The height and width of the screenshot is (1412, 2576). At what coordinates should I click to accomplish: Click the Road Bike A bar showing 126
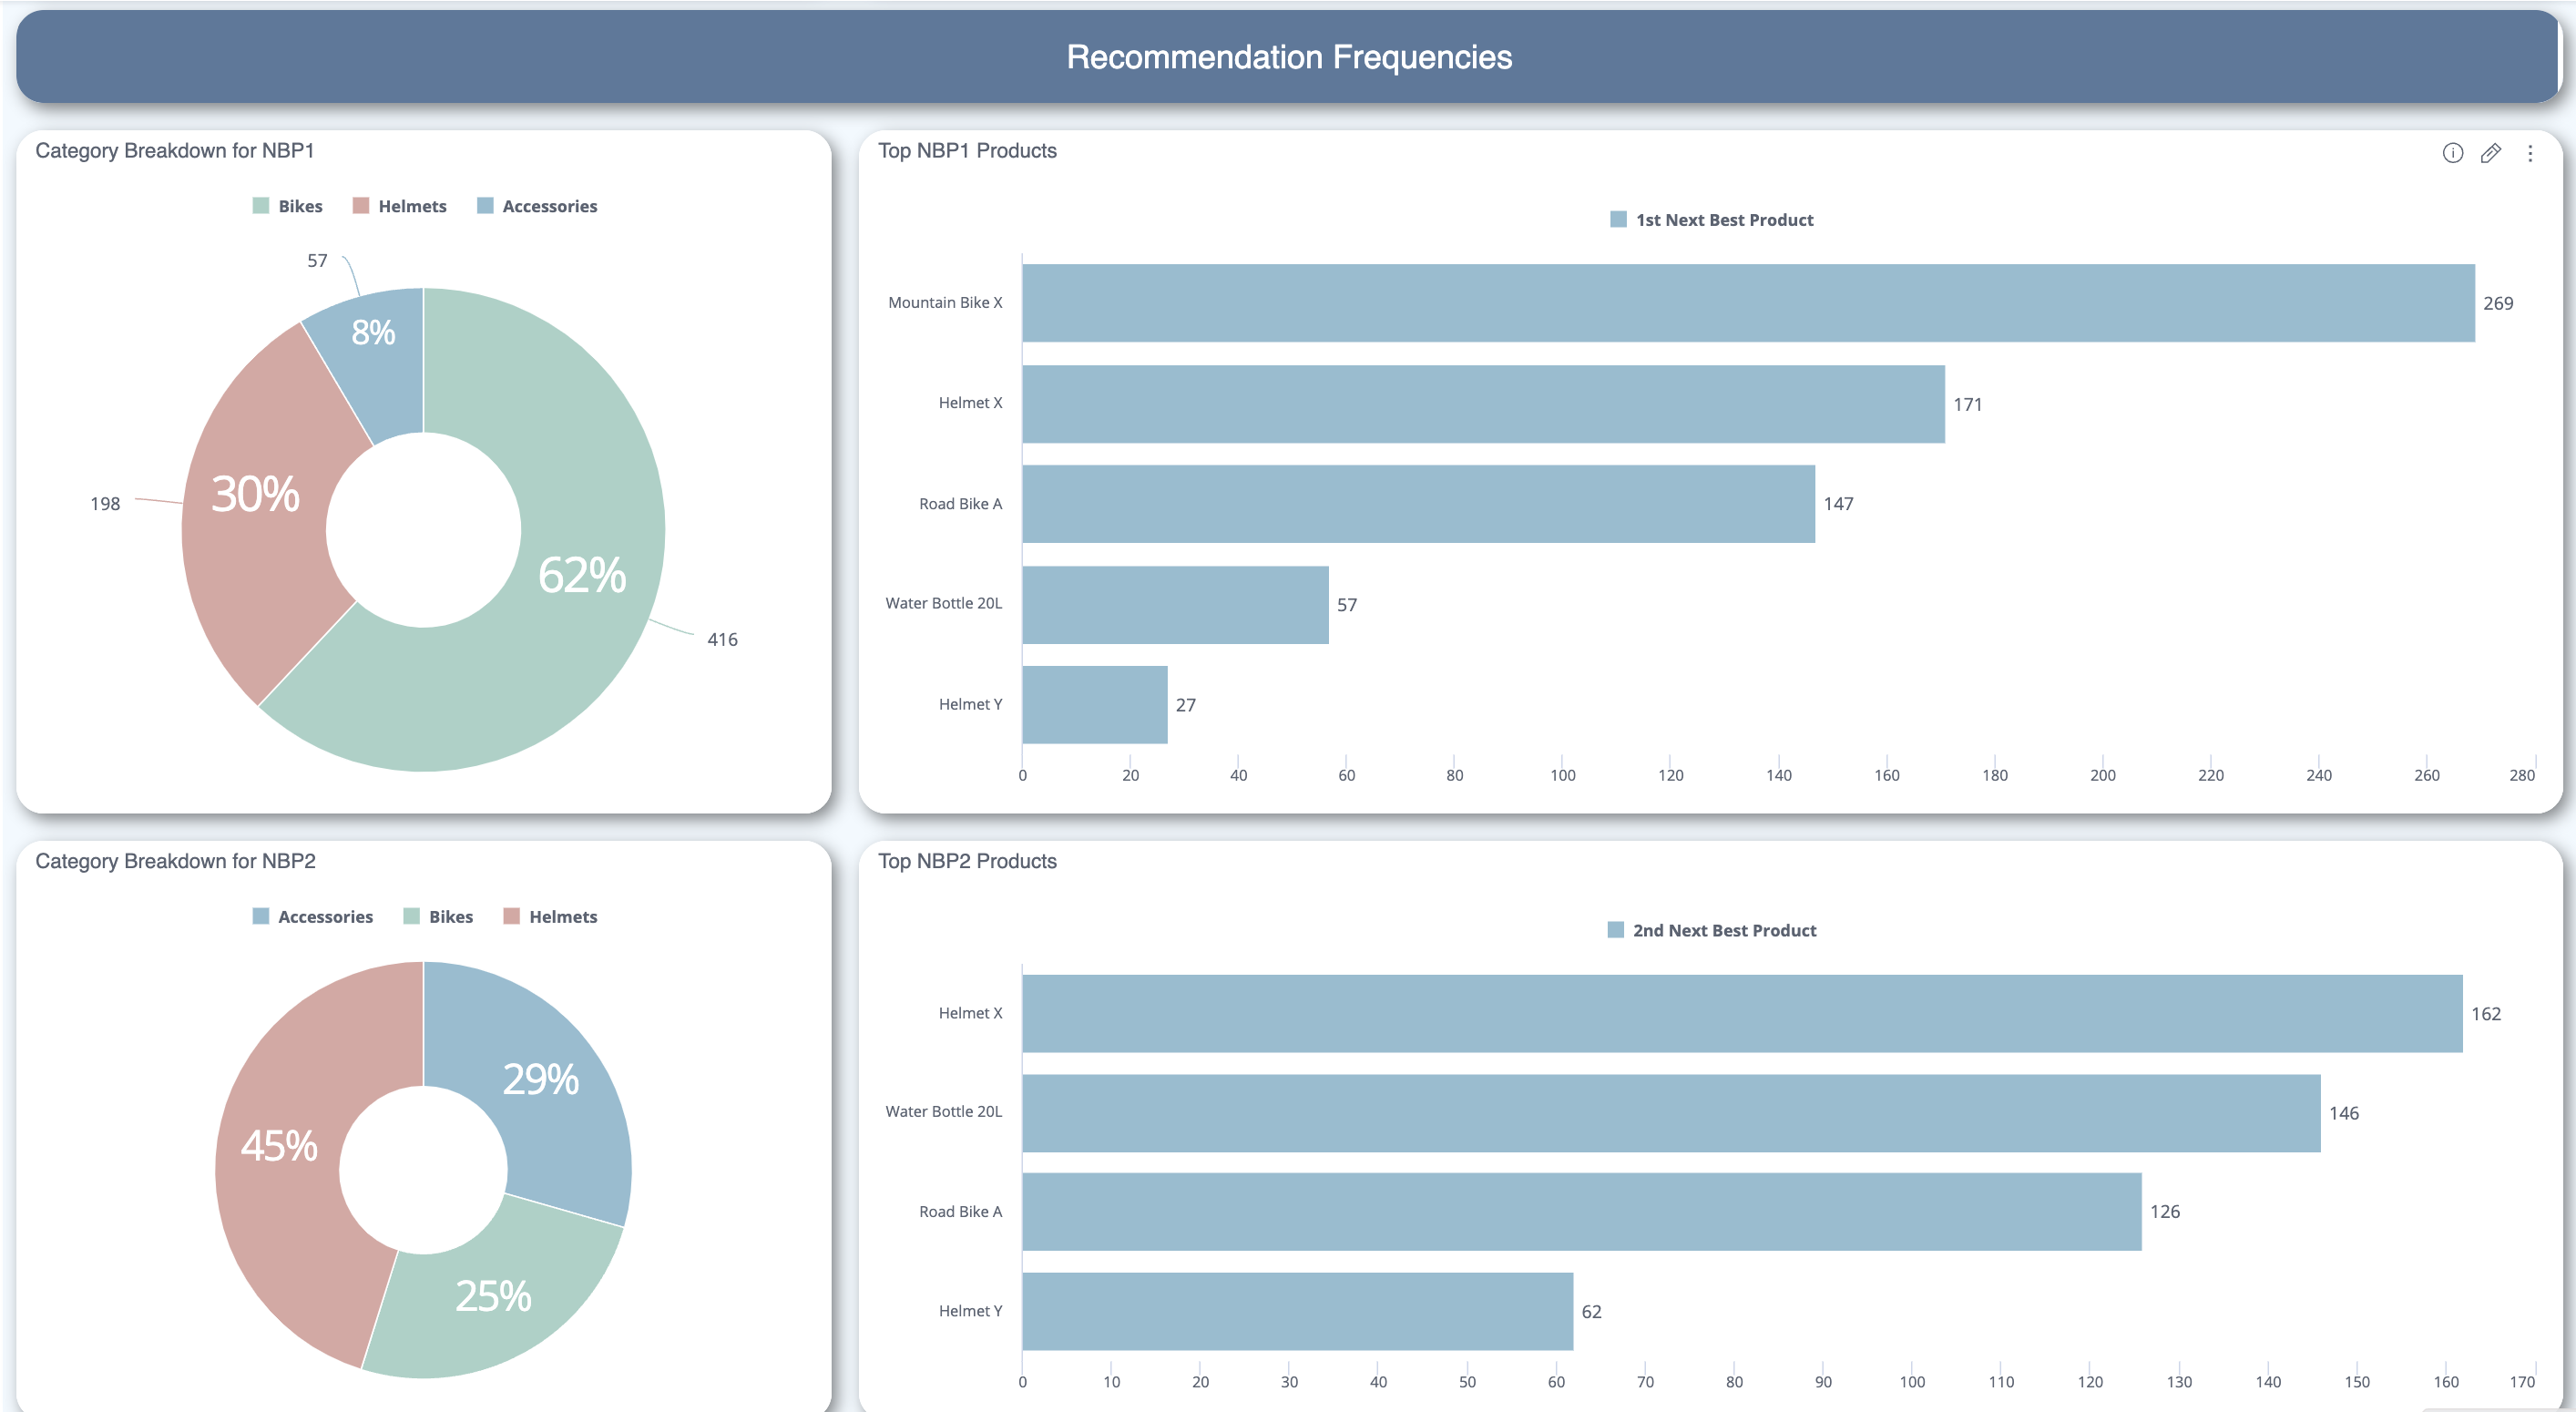click(1581, 1212)
